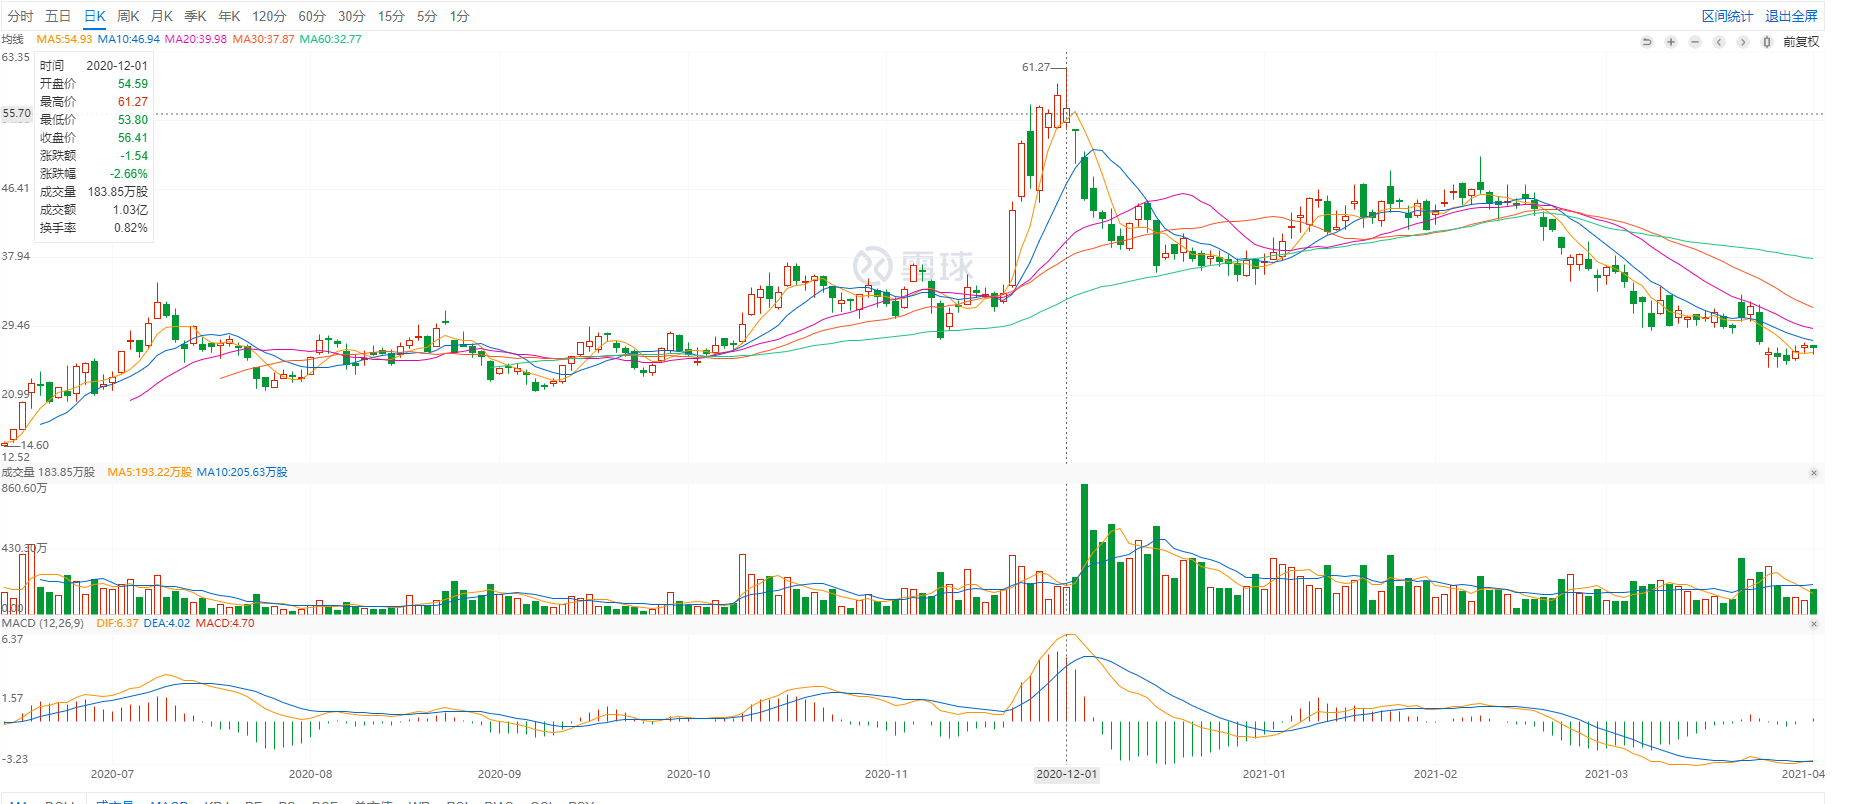1860x804 pixels.
Task: Switch to the 季K tab
Action: tap(196, 16)
